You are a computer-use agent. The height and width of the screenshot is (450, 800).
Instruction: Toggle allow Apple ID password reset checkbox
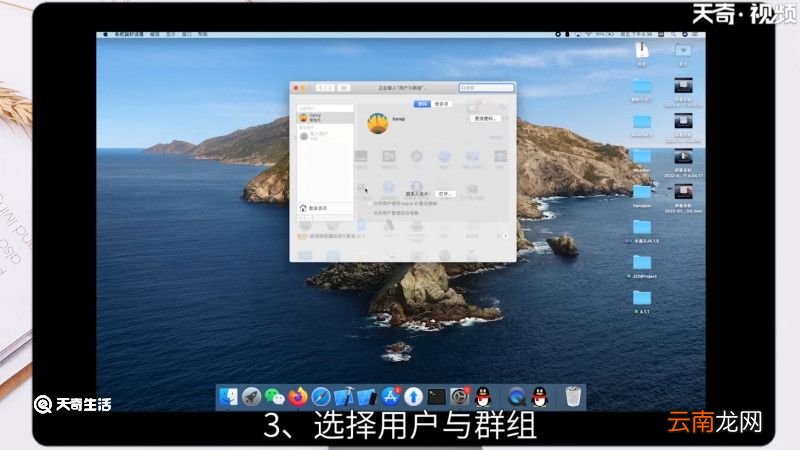(x=370, y=203)
